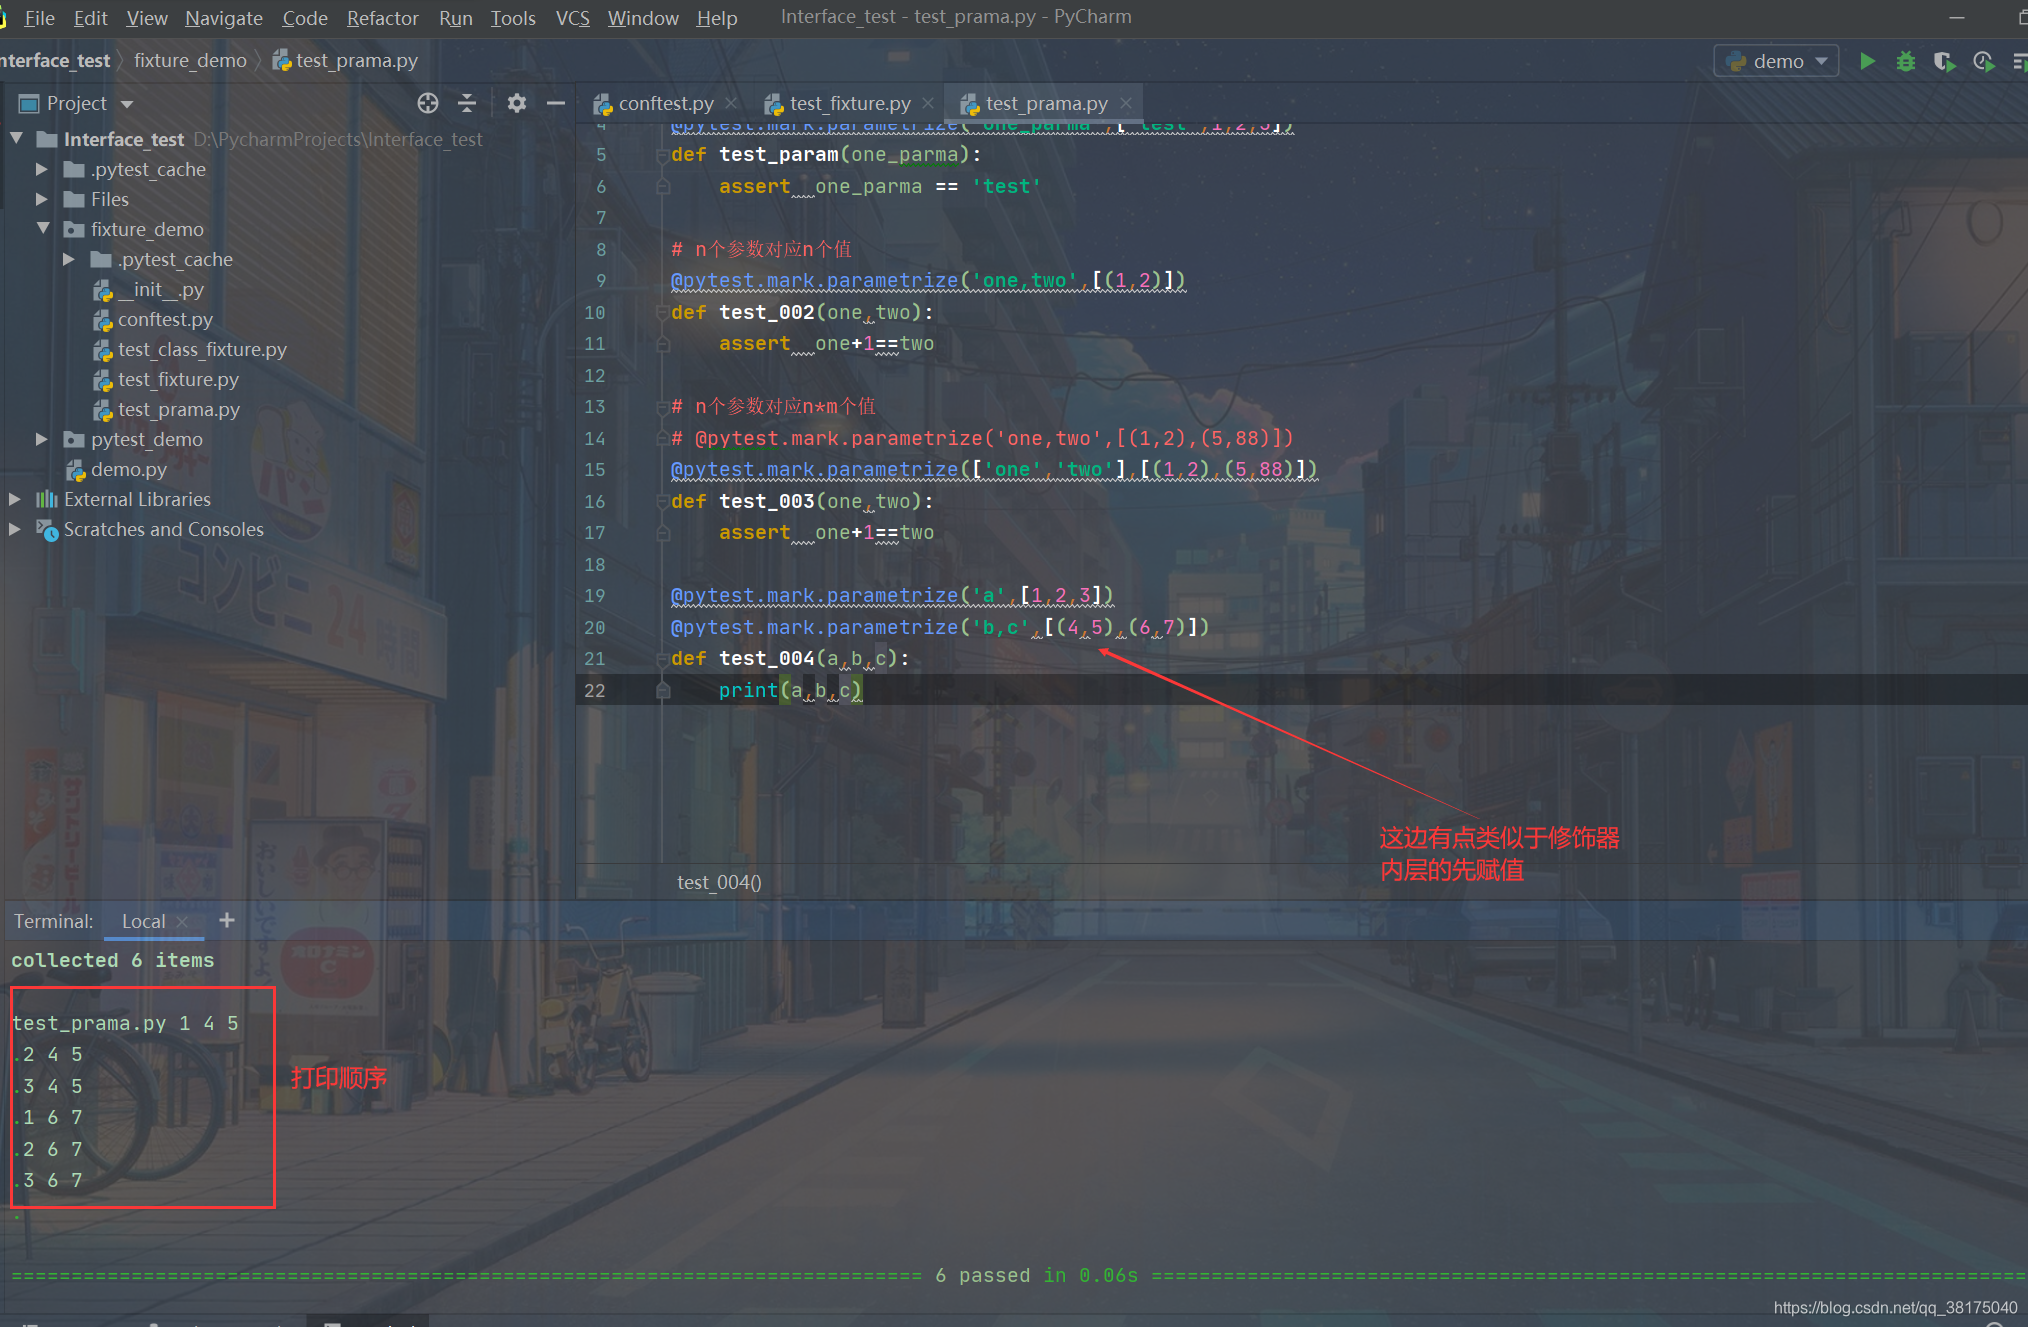
Task: Select __init__.py in the project tree
Action: [160, 289]
